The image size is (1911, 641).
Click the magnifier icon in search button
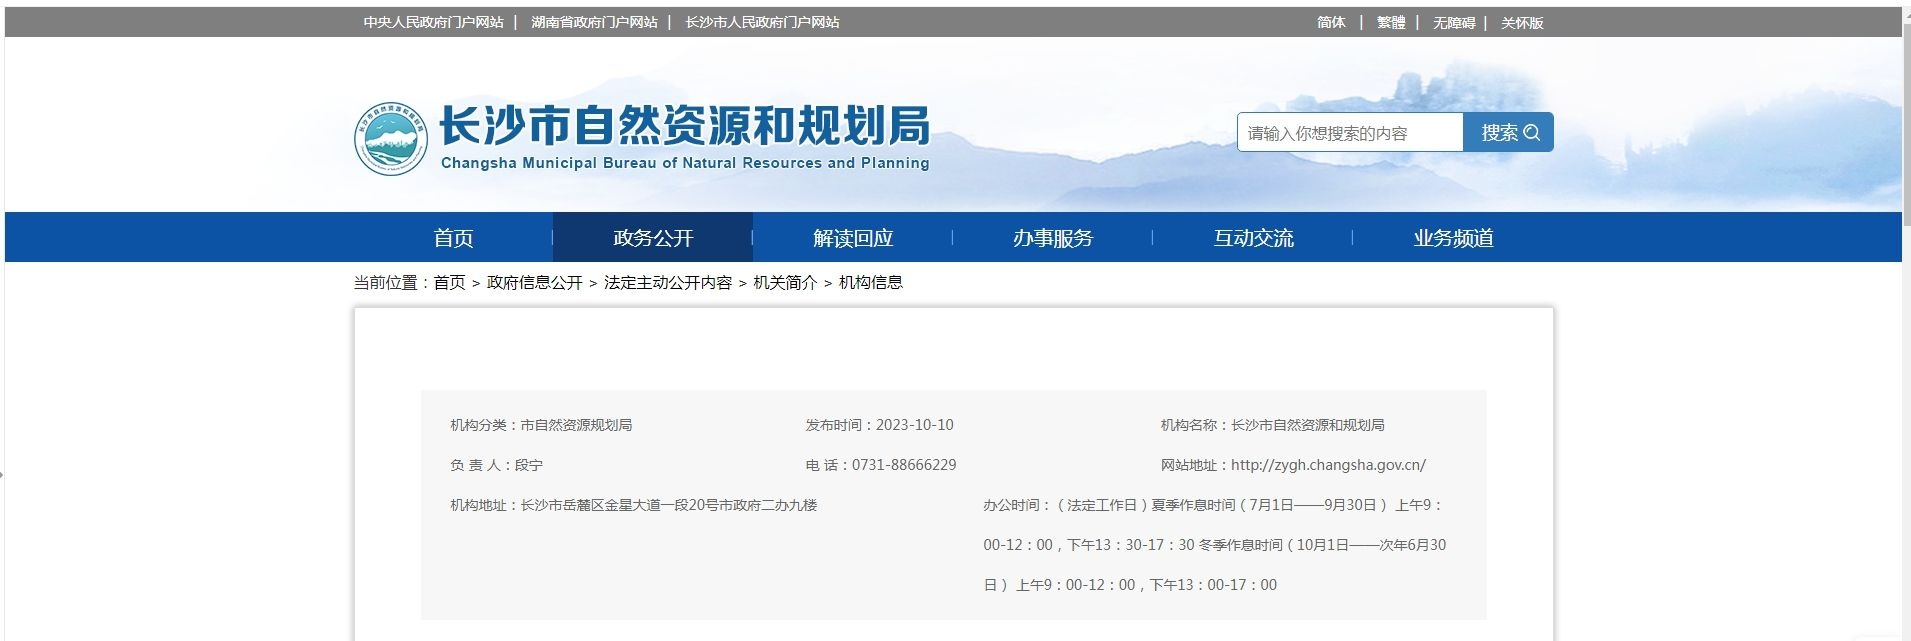1532,133
